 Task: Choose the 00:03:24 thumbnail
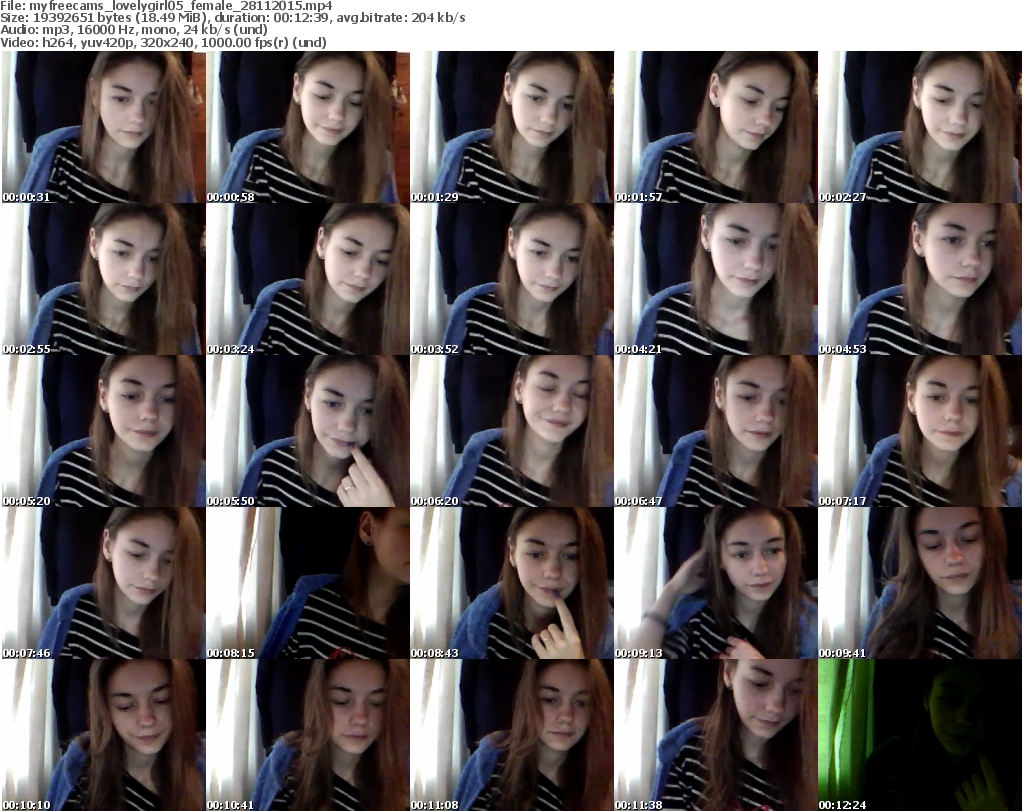[308, 279]
